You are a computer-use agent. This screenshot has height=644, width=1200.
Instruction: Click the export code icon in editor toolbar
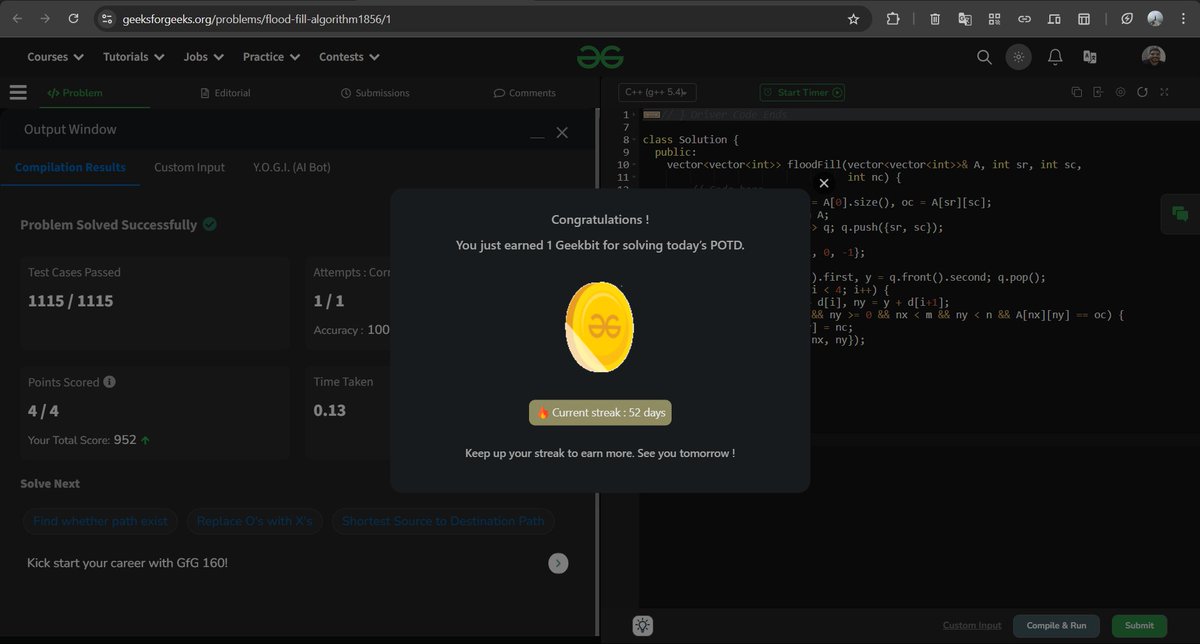click(x=1098, y=92)
